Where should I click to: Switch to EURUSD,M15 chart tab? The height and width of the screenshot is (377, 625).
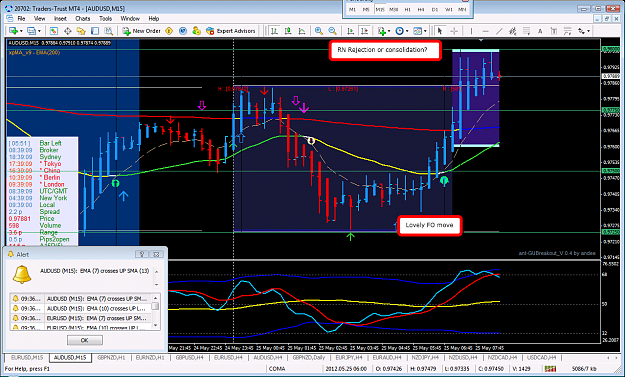click(x=27, y=357)
